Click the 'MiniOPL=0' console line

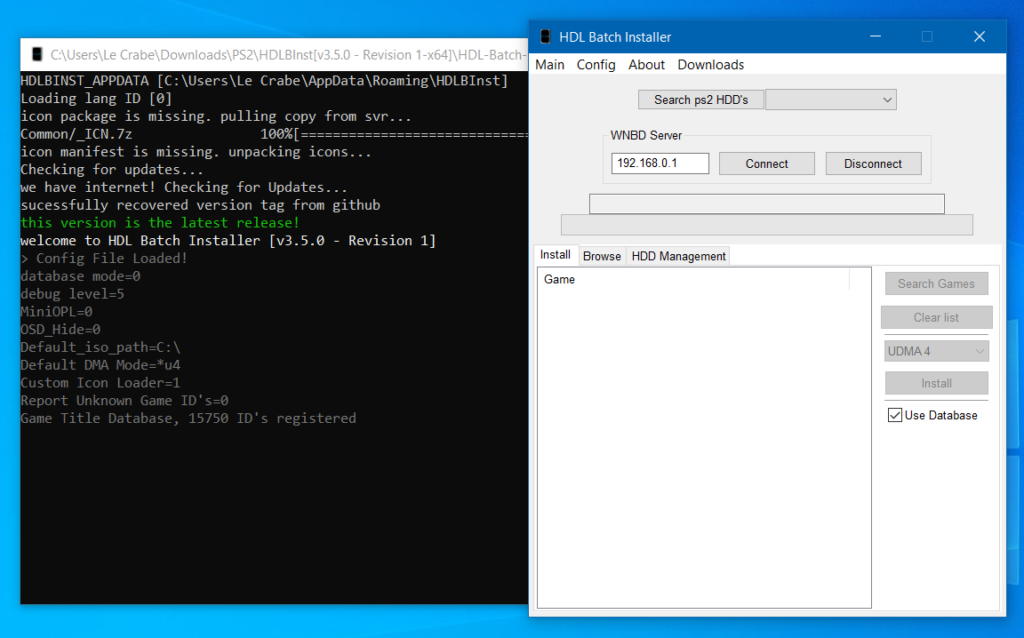[56, 311]
